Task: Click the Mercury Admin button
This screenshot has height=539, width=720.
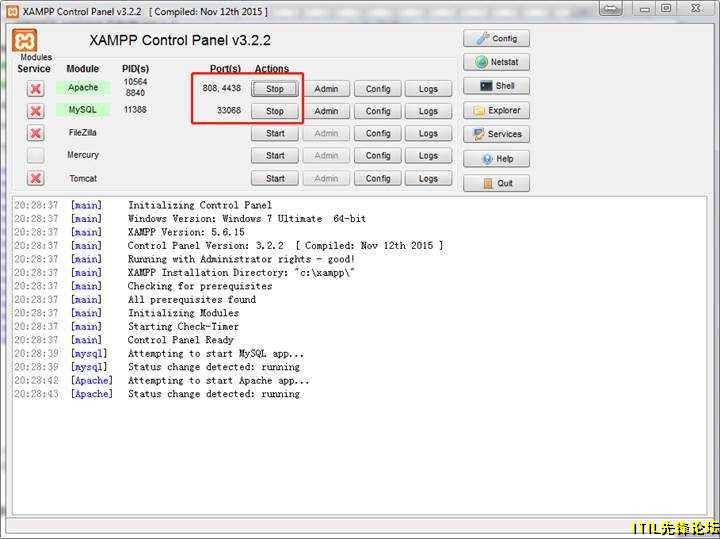Action: pos(326,156)
